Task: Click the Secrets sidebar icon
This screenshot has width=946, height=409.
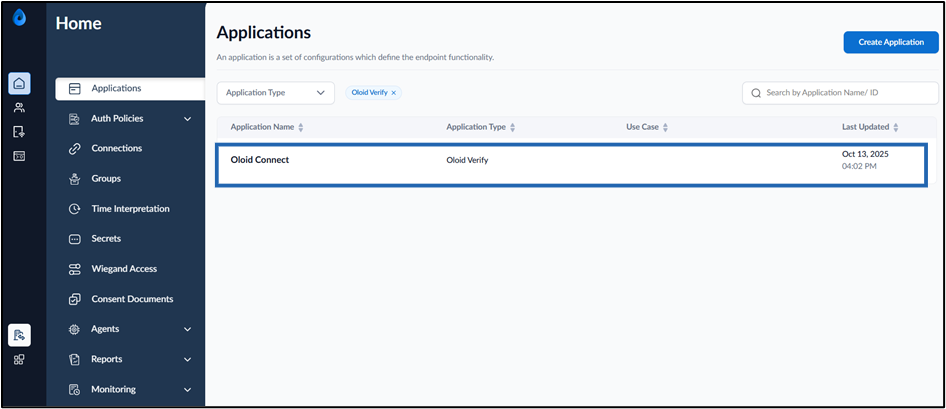Action: (x=74, y=239)
